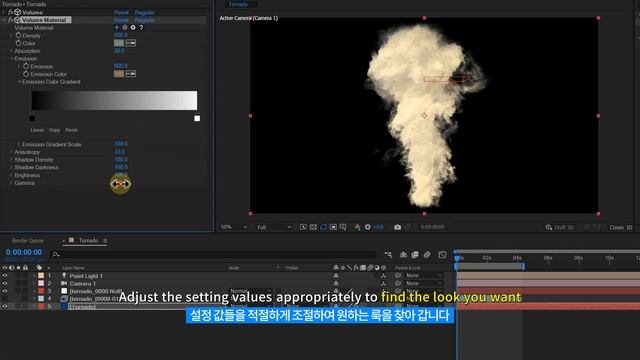Click the graph editor icon above the timeline
Viewport: 640px width, 360px height.
pyautogui.click(x=442, y=255)
